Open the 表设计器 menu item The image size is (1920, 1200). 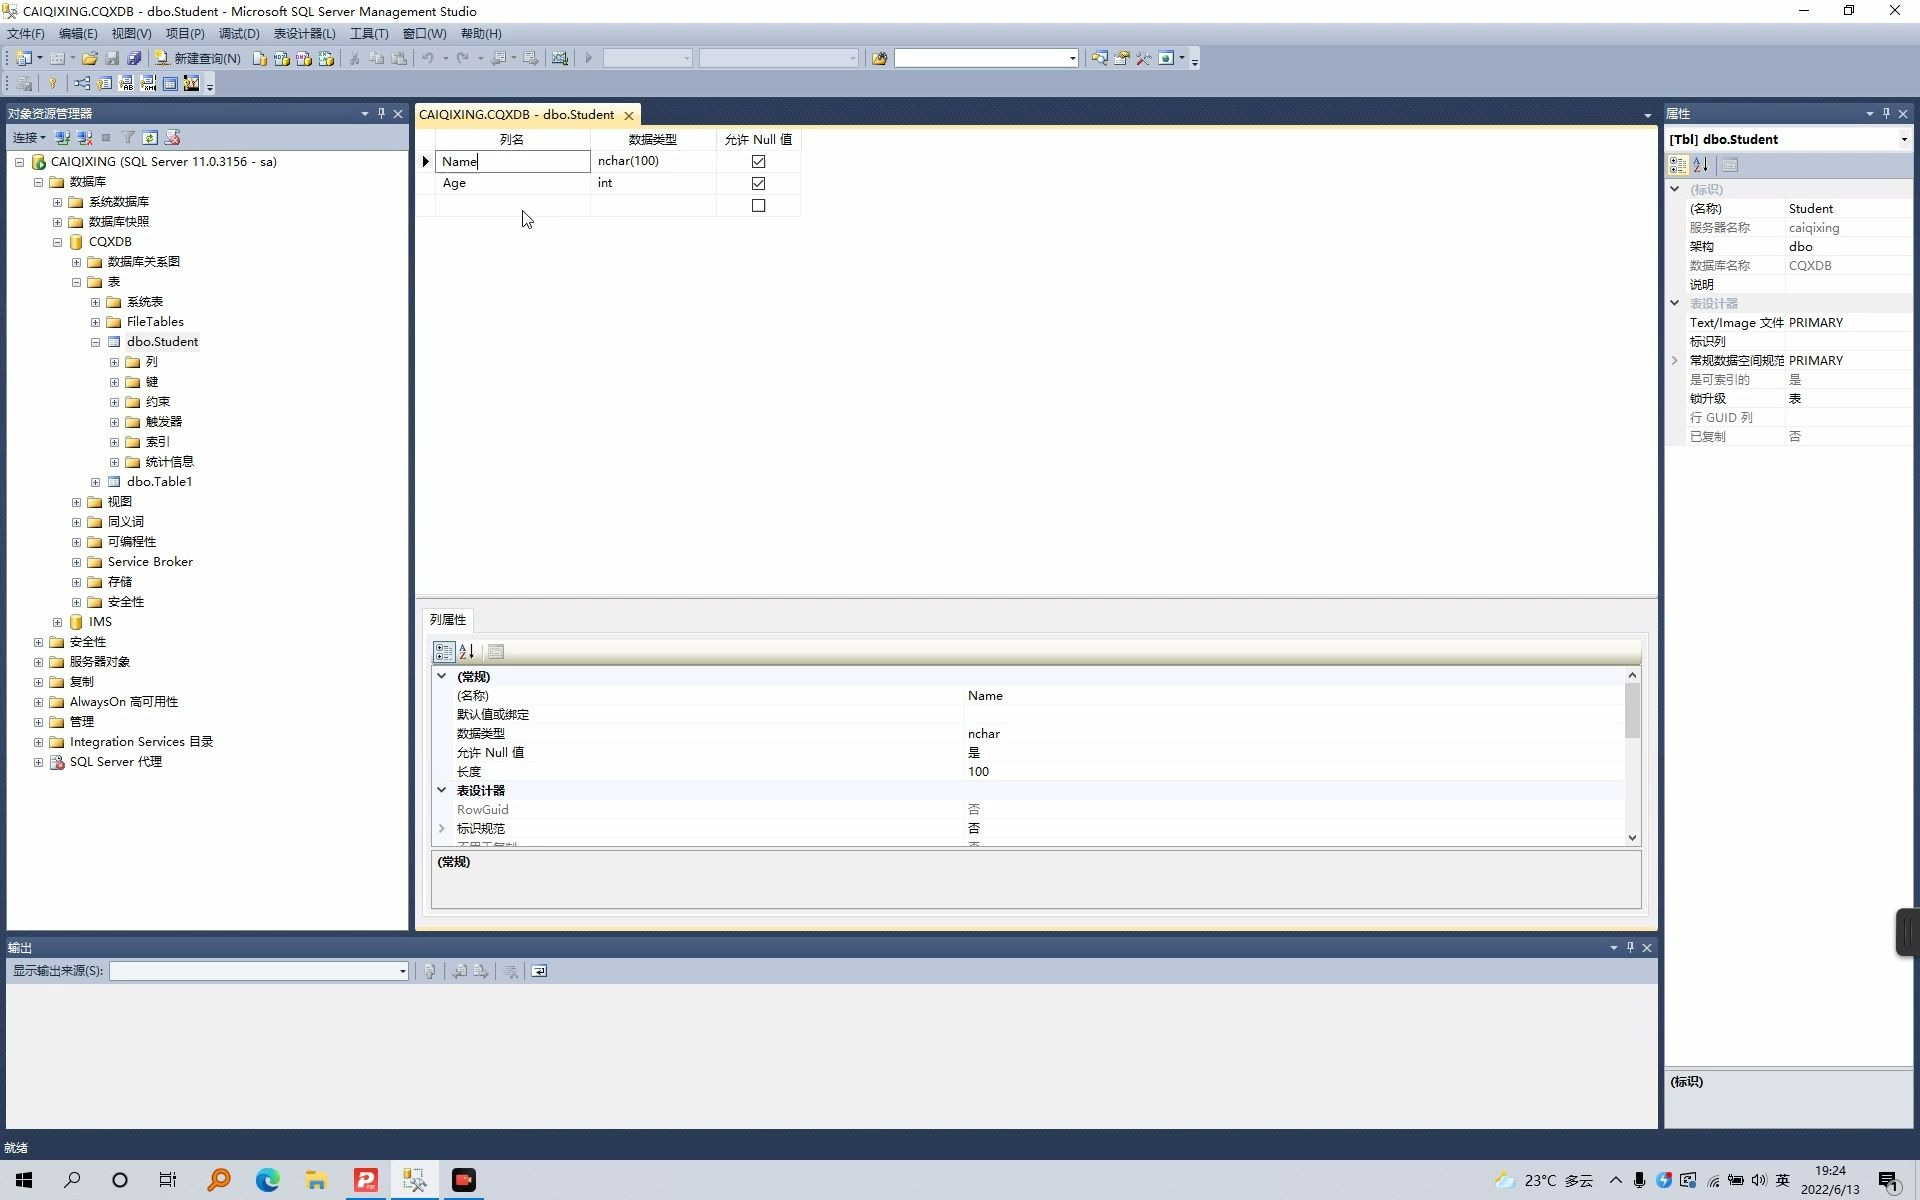[304, 33]
